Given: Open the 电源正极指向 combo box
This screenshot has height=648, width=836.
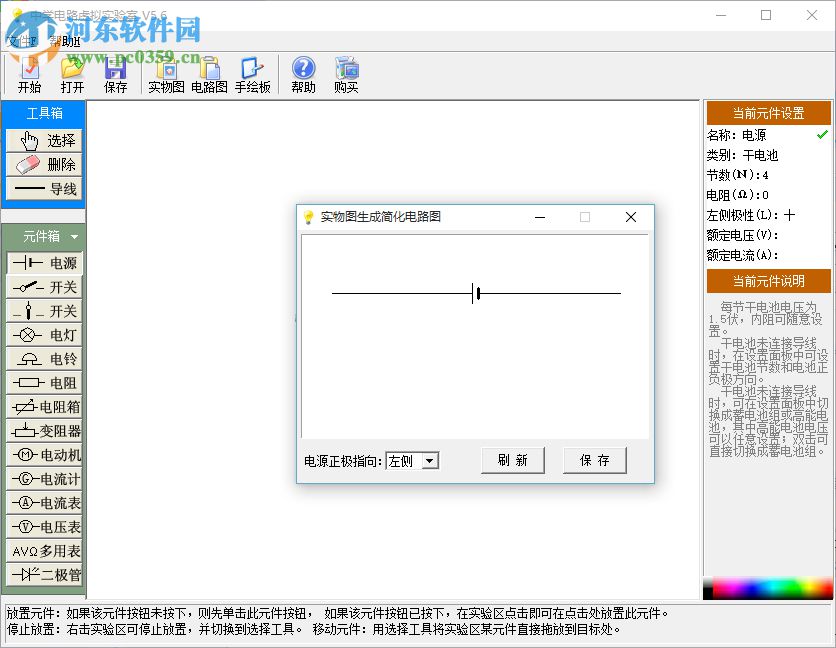Looking at the screenshot, I should coord(412,461).
